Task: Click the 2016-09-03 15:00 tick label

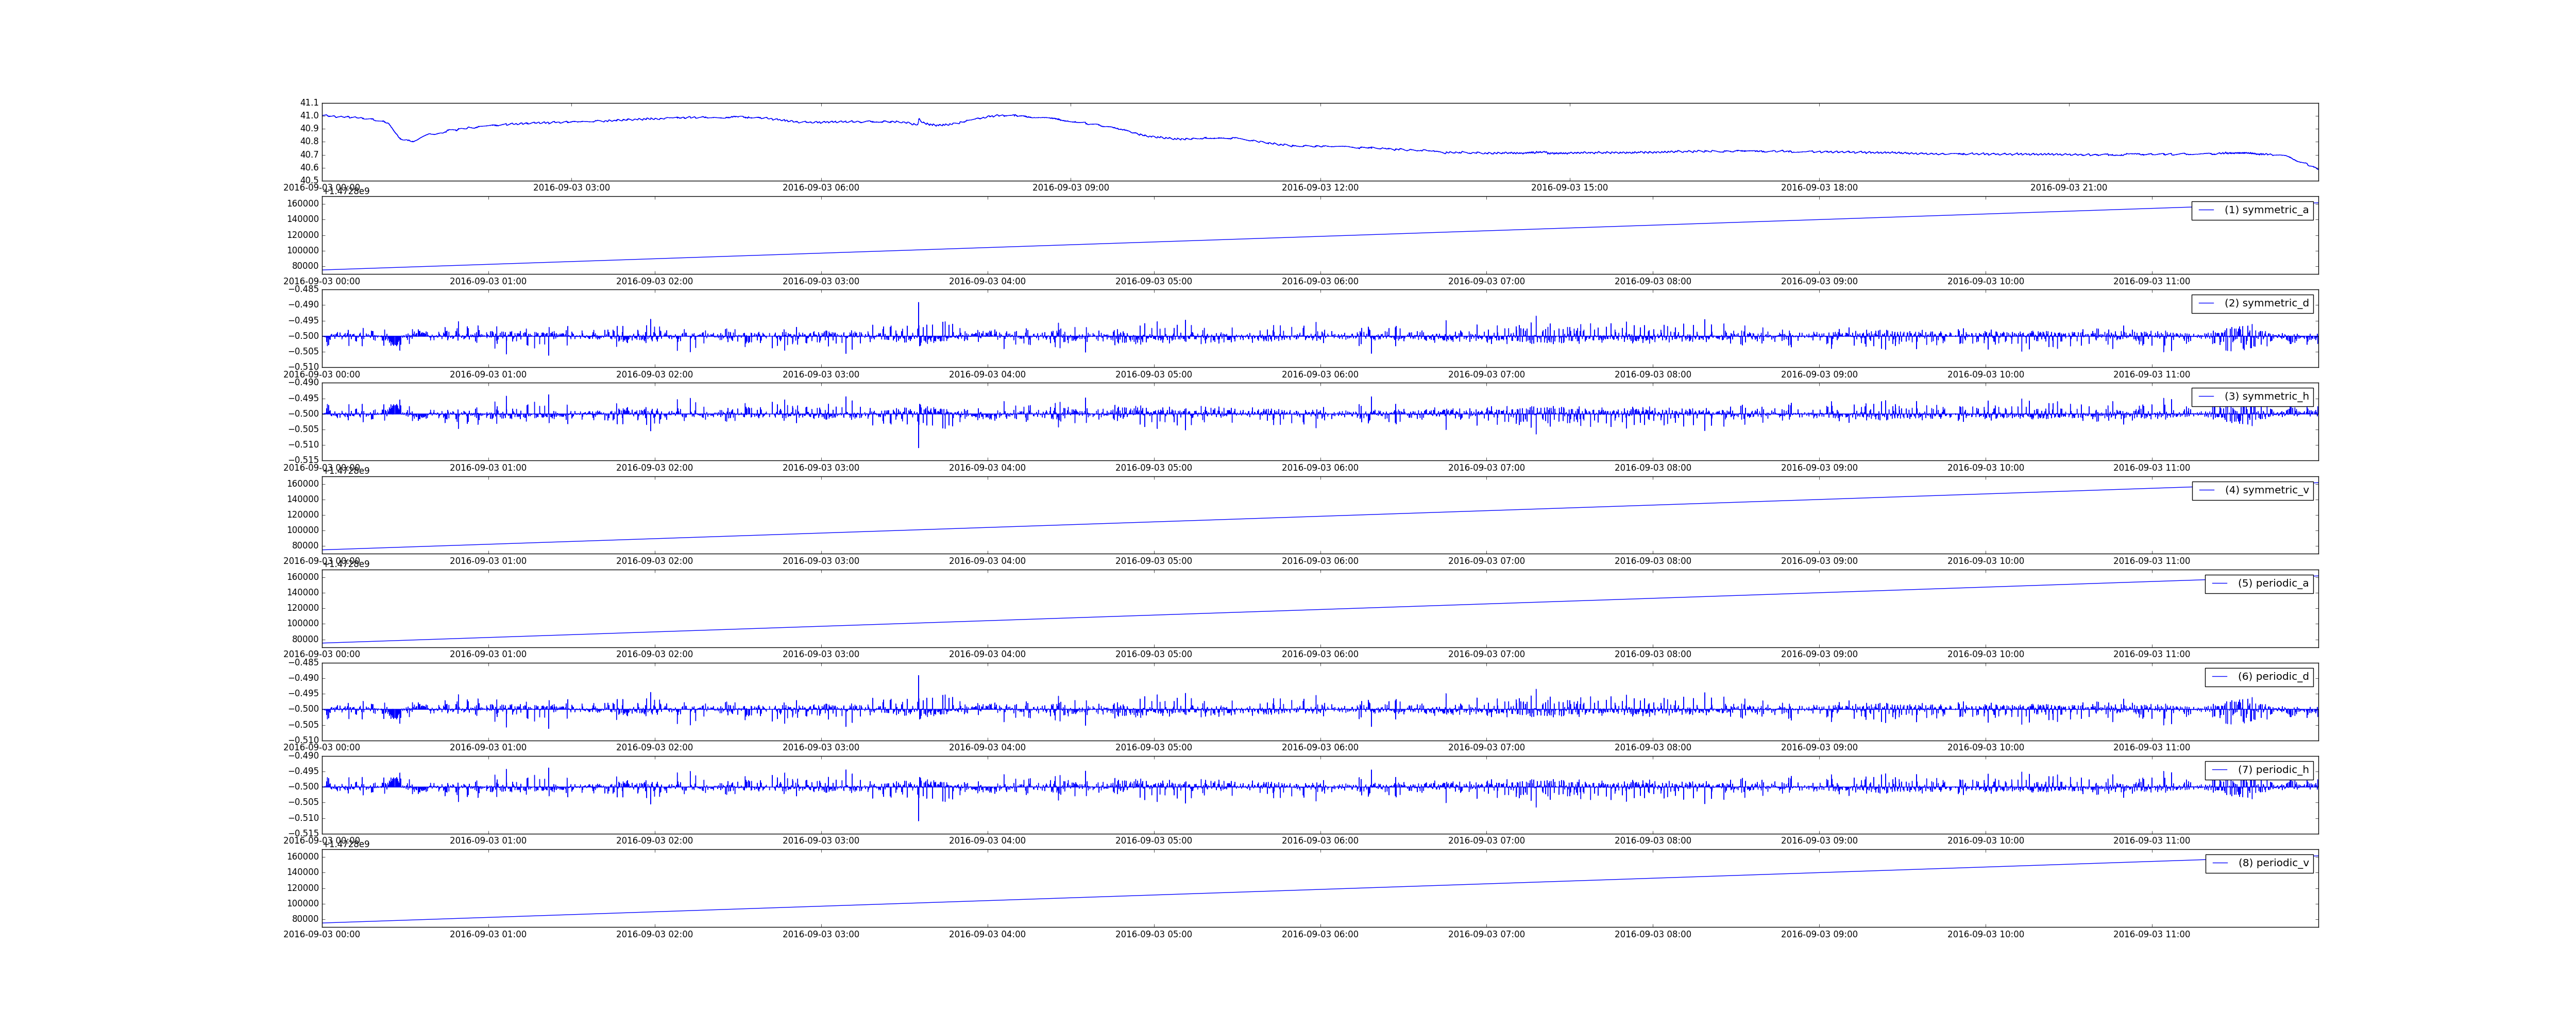Action: 1569,188
